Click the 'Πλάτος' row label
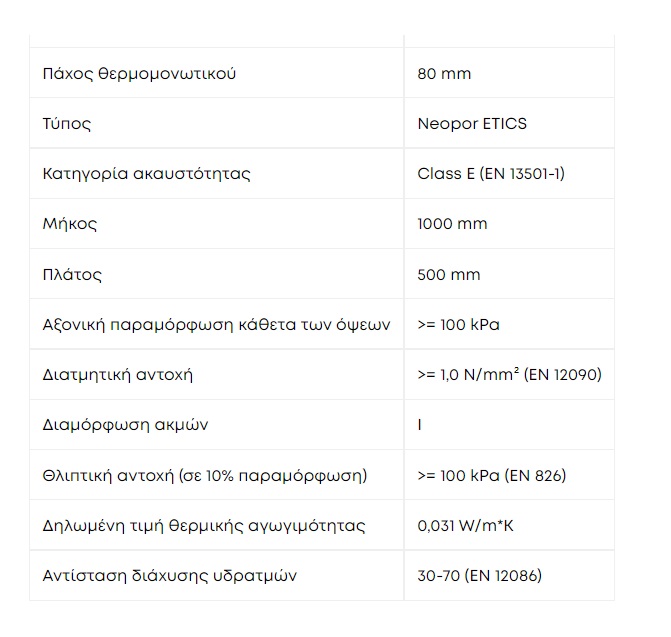The width and height of the screenshot is (671, 637). coord(72,274)
